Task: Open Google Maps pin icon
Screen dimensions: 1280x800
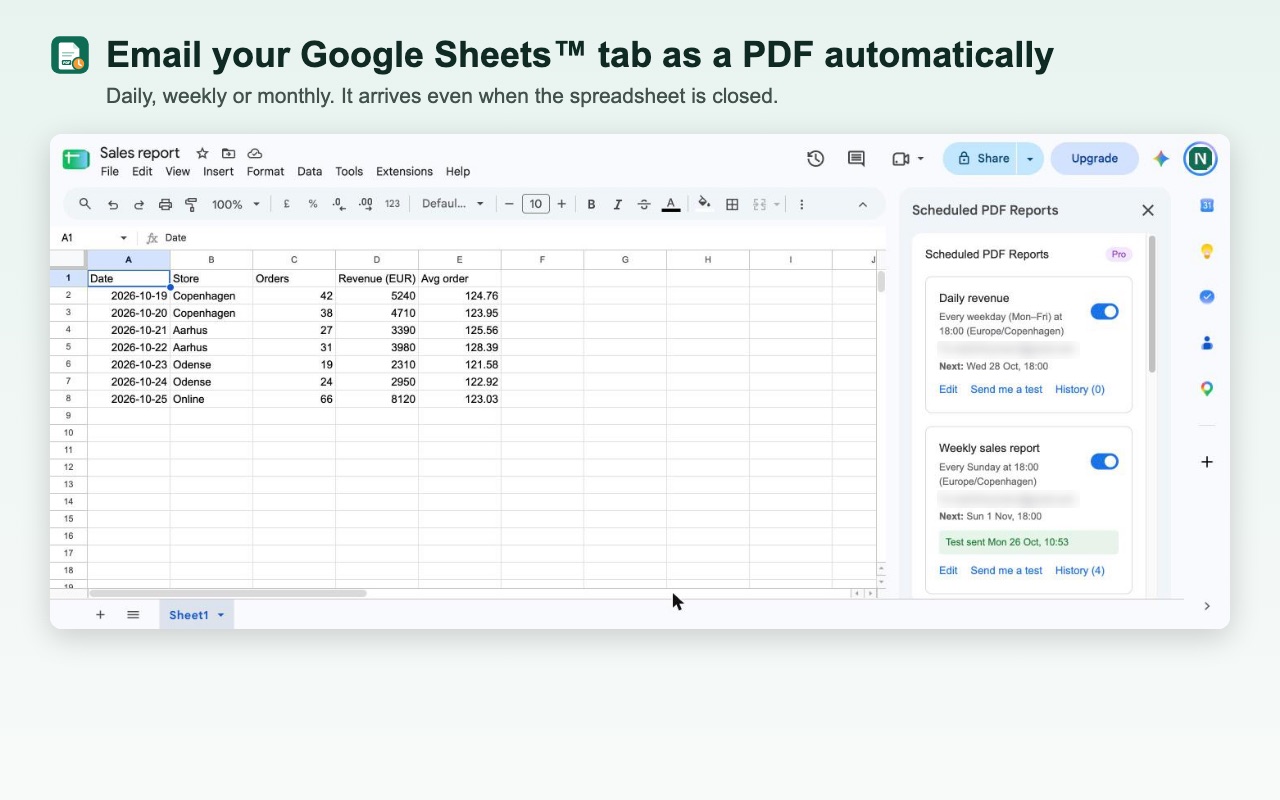Action: [1207, 389]
